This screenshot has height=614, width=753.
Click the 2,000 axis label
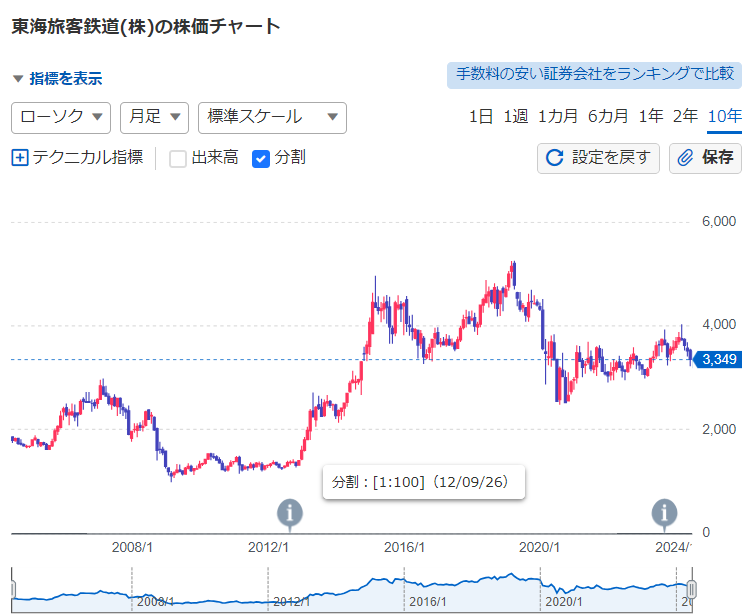tap(719, 429)
